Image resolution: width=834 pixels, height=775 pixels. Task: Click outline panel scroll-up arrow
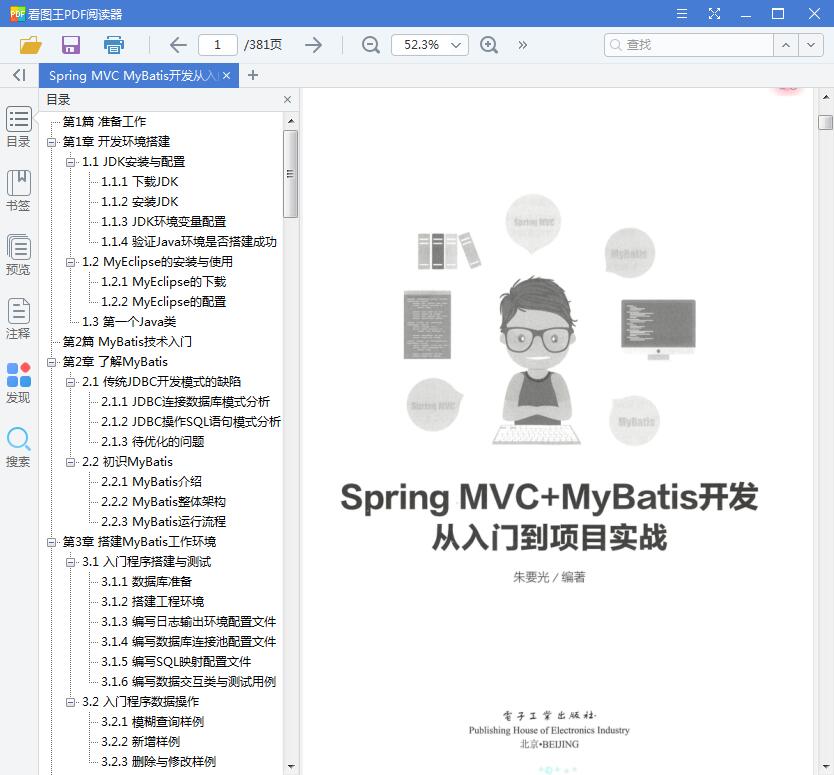291,121
